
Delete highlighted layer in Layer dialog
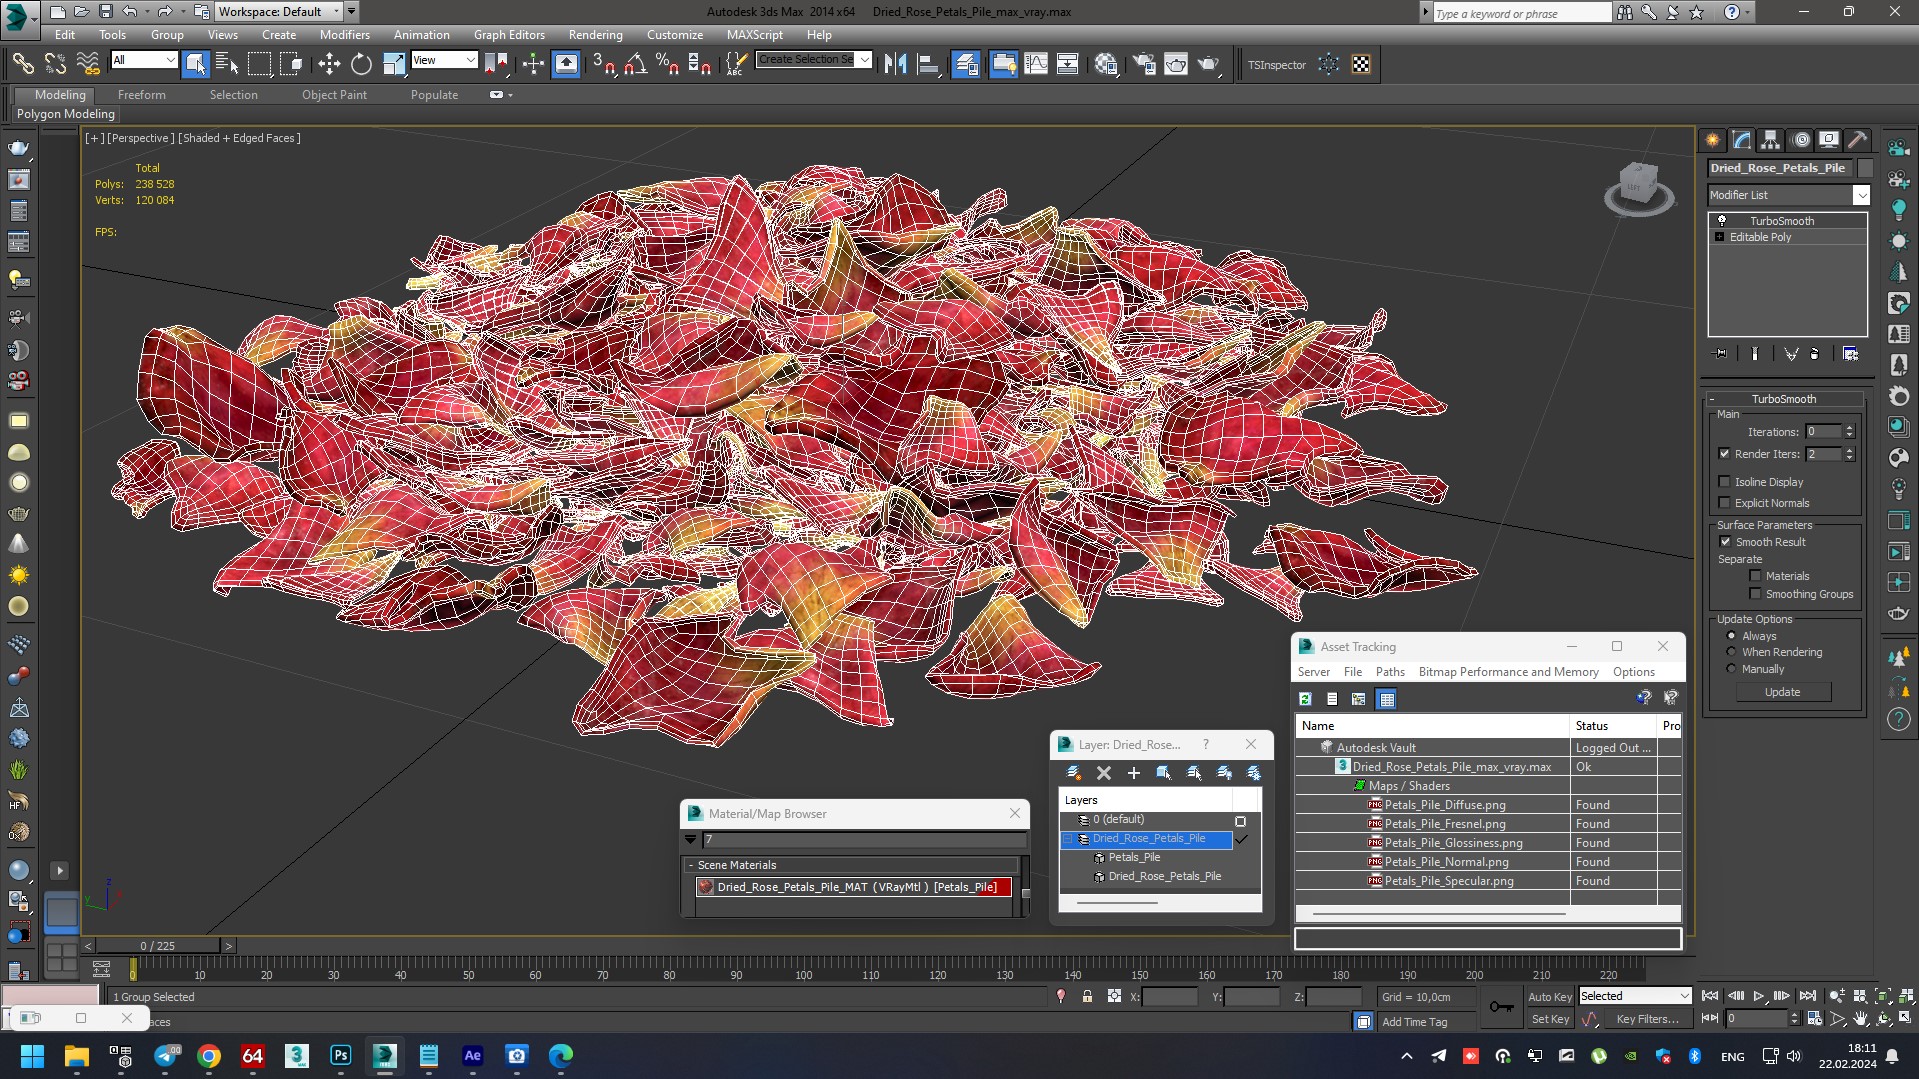coord(1104,773)
